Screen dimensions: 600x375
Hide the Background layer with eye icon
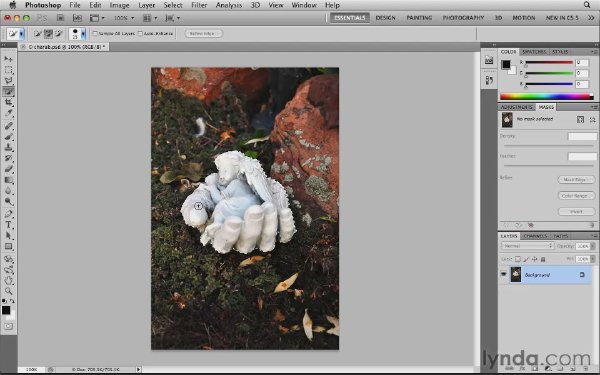coord(504,274)
